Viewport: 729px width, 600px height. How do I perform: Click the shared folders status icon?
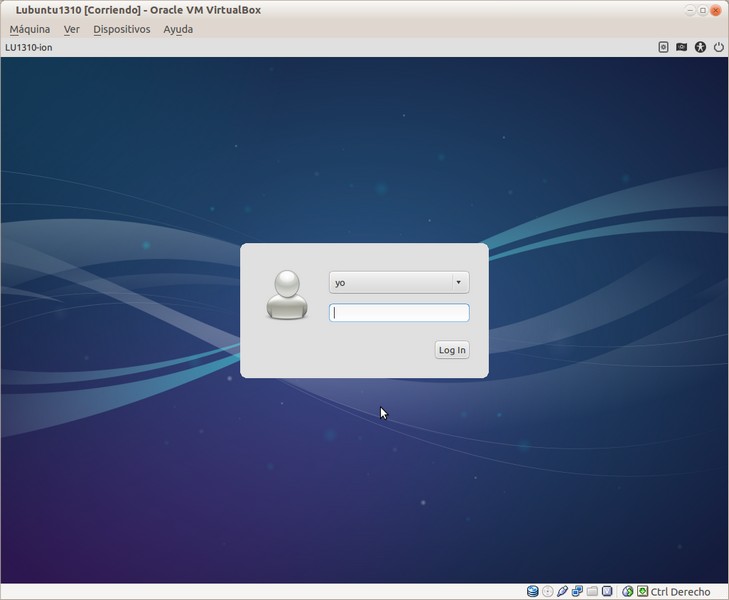pos(592,591)
